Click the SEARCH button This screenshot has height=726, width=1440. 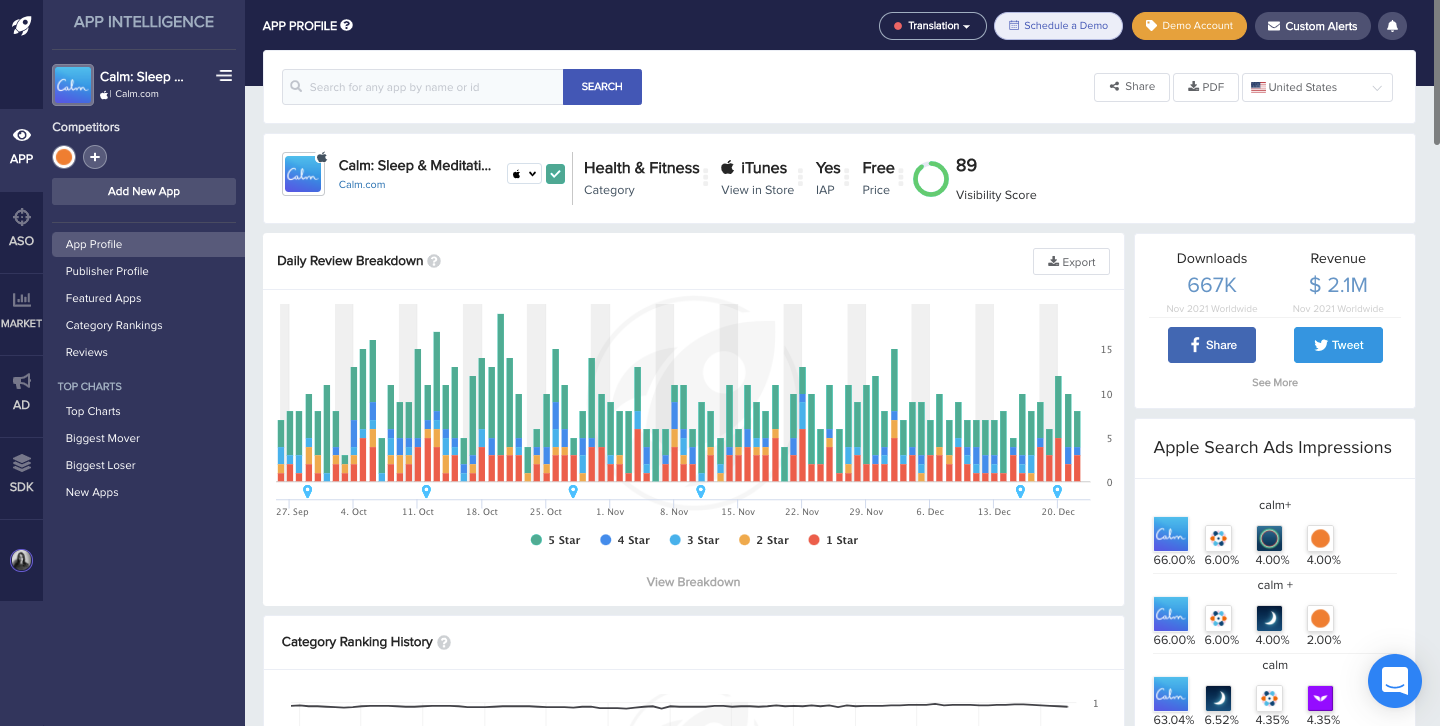[602, 87]
